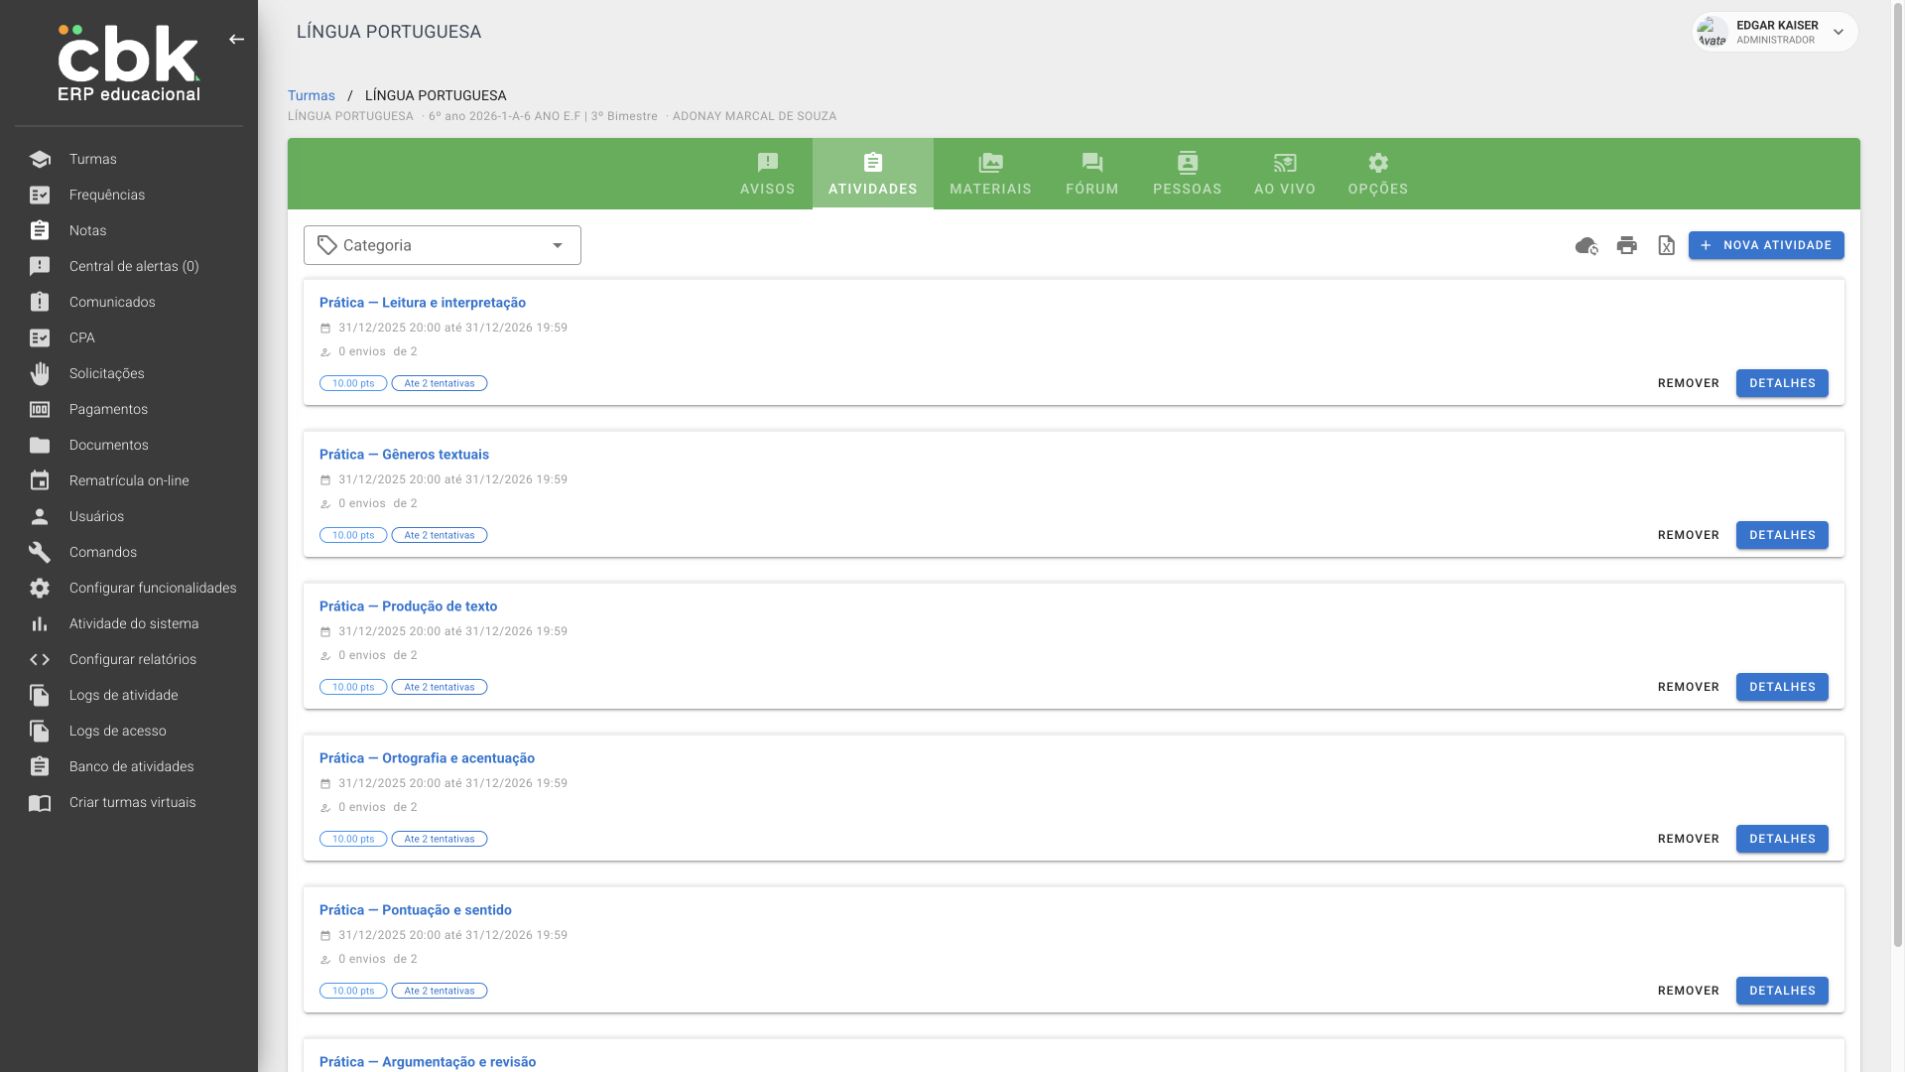The width and height of the screenshot is (1905, 1072).
Task: Remove Pontuação e sentido activity
Action: (1688, 991)
